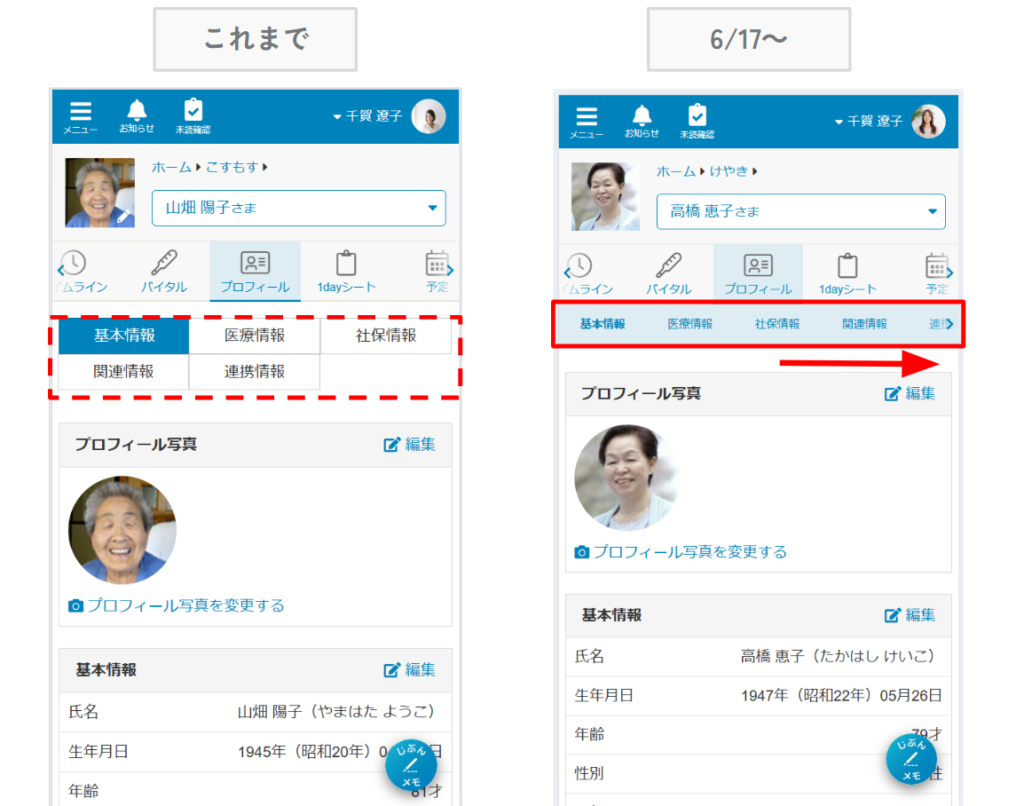The image size is (1024, 806).
Task: Expand 千賀 遼子 user dropdown in right screen
Action: pyautogui.click(x=869, y=121)
